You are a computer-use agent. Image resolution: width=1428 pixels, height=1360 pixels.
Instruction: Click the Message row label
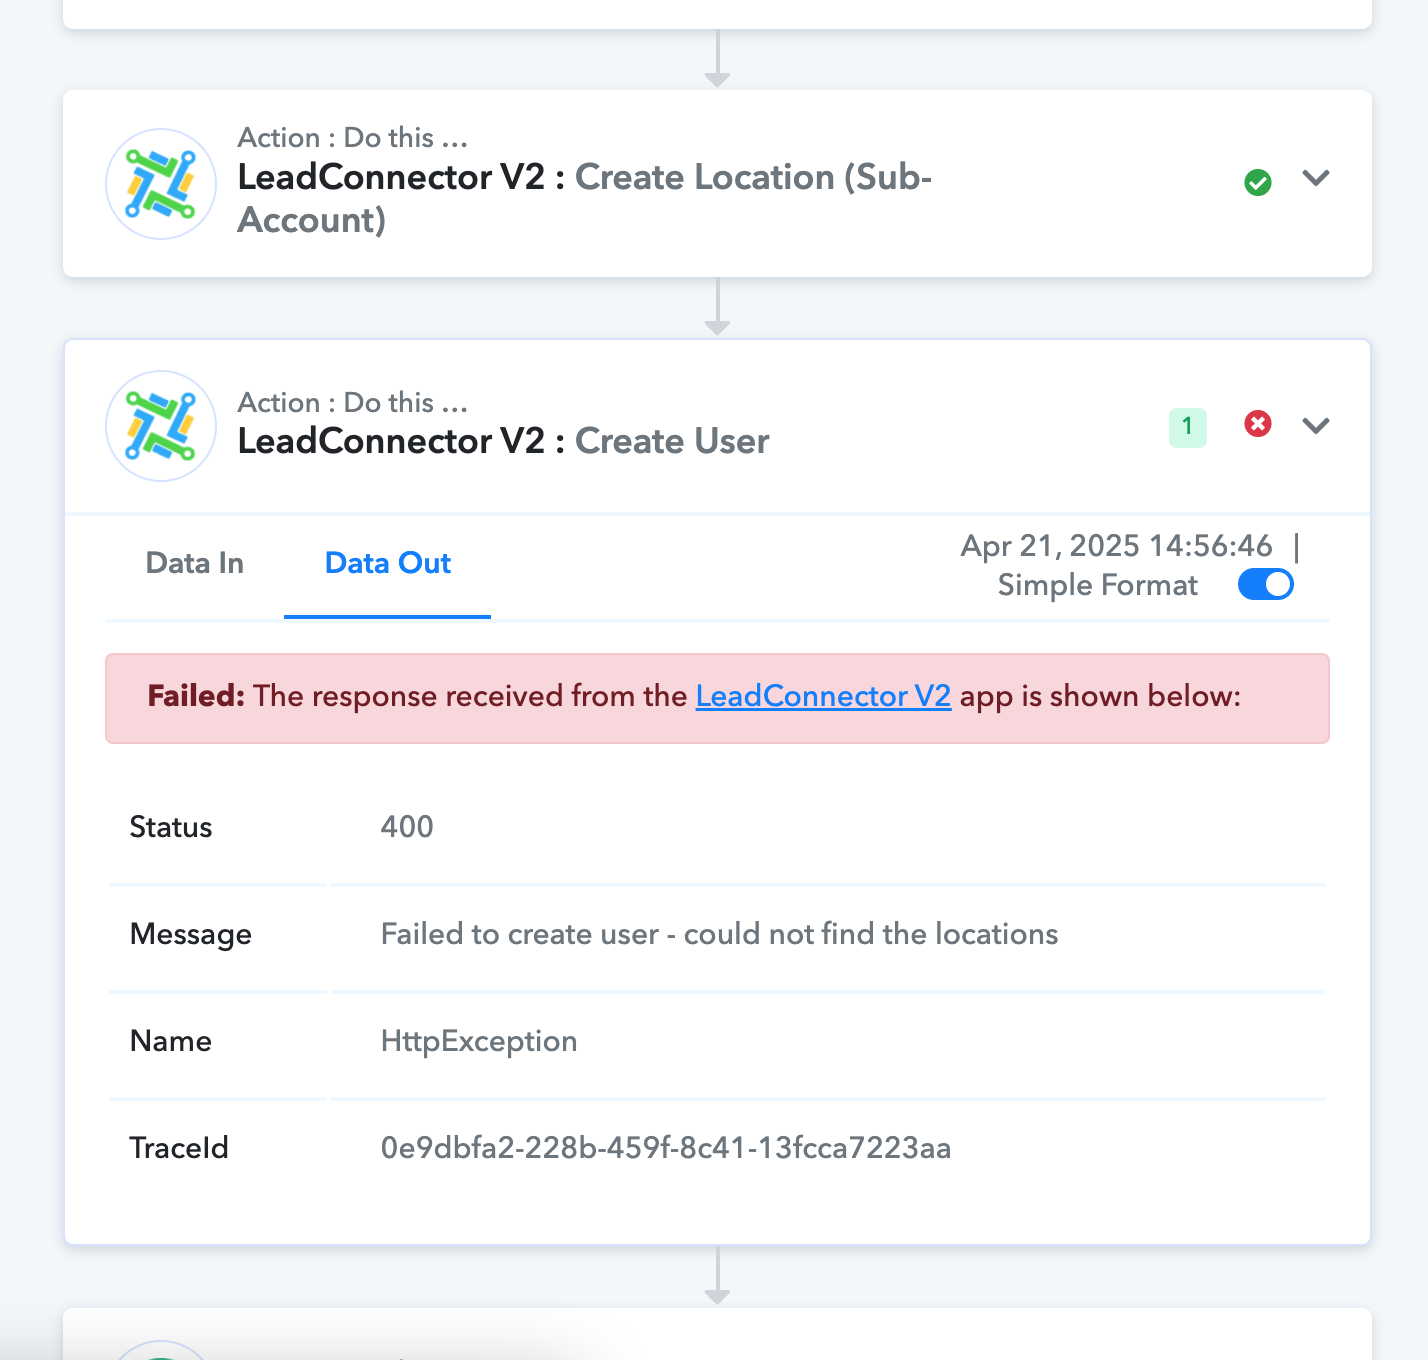pyautogui.click(x=191, y=934)
